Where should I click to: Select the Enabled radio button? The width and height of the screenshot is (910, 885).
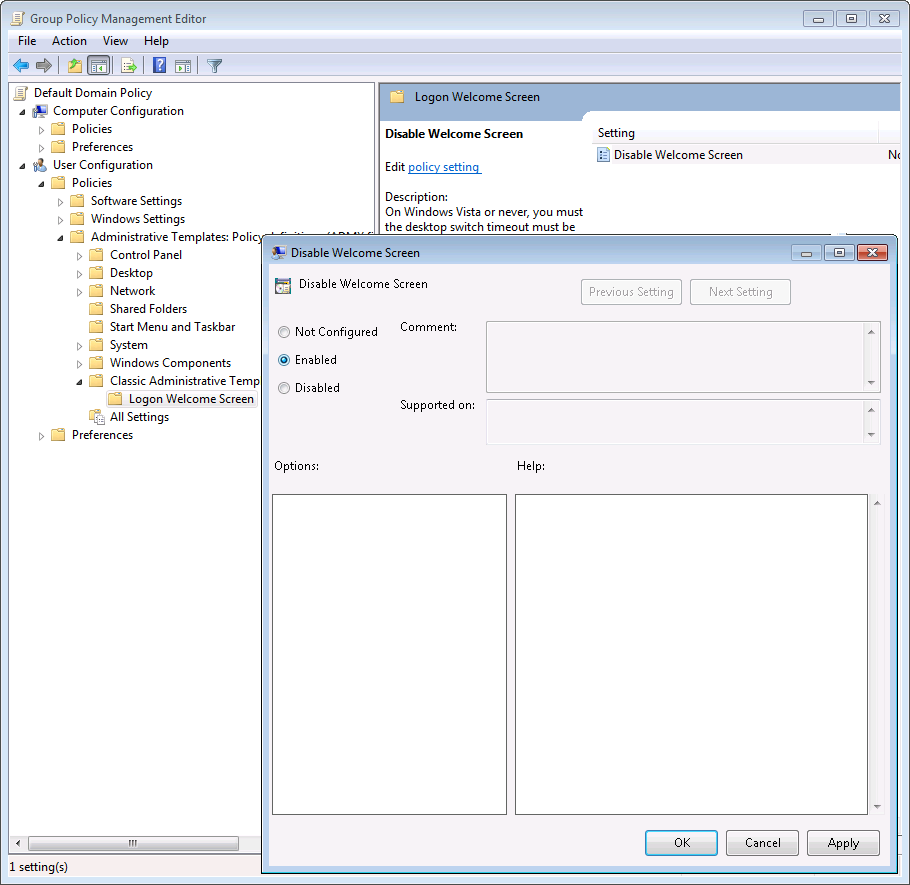click(x=285, y=360)
